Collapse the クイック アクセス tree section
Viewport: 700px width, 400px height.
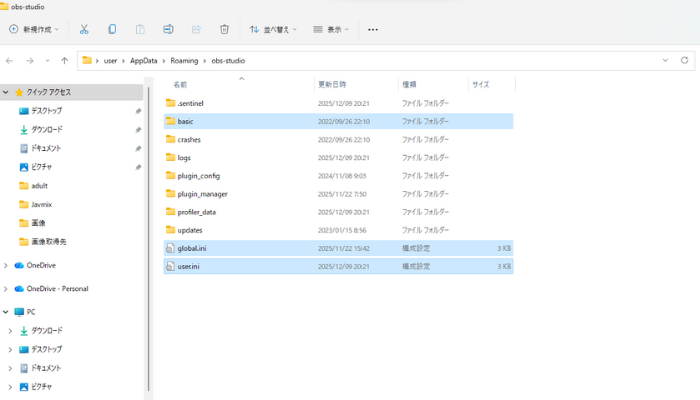(x=6, y=92)
